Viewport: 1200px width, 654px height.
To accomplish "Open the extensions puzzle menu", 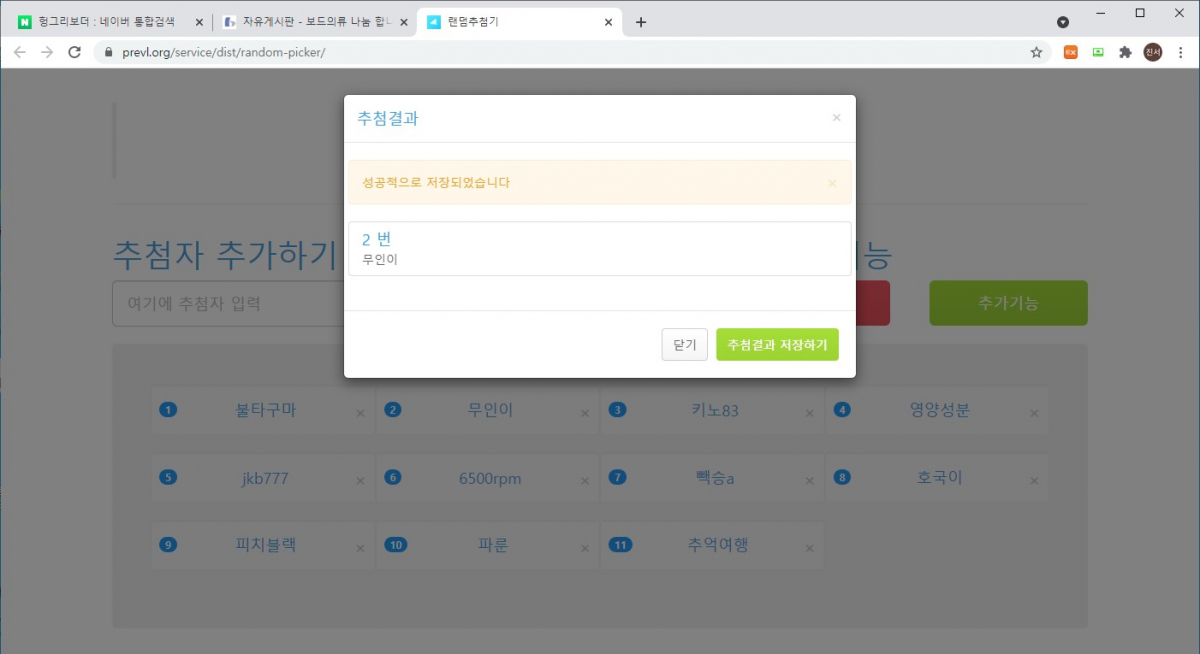I will click(x=1125, y=52).
